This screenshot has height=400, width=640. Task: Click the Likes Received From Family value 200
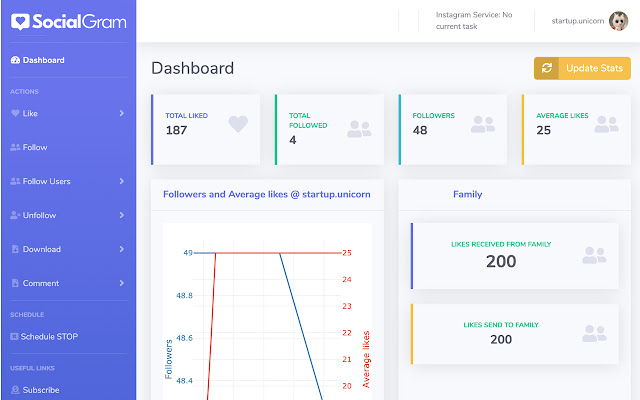click(501, 261)
